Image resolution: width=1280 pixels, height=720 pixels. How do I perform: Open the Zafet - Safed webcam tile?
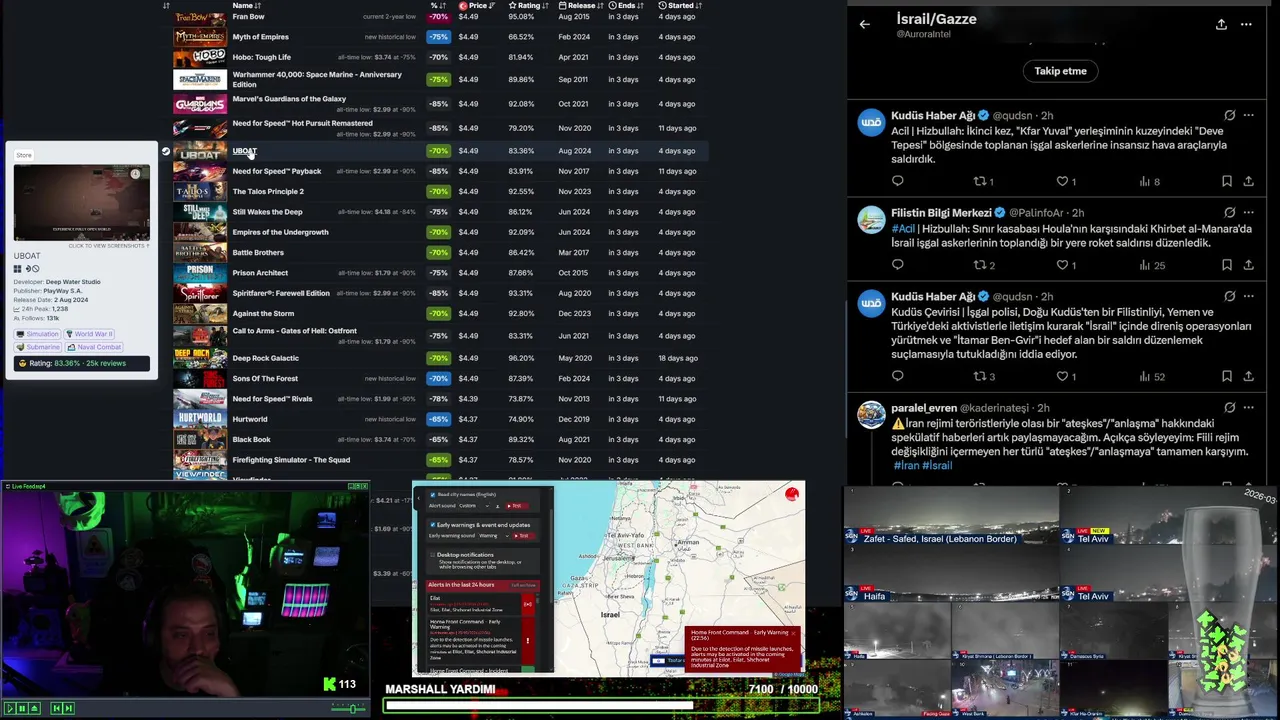pos(951,517)
